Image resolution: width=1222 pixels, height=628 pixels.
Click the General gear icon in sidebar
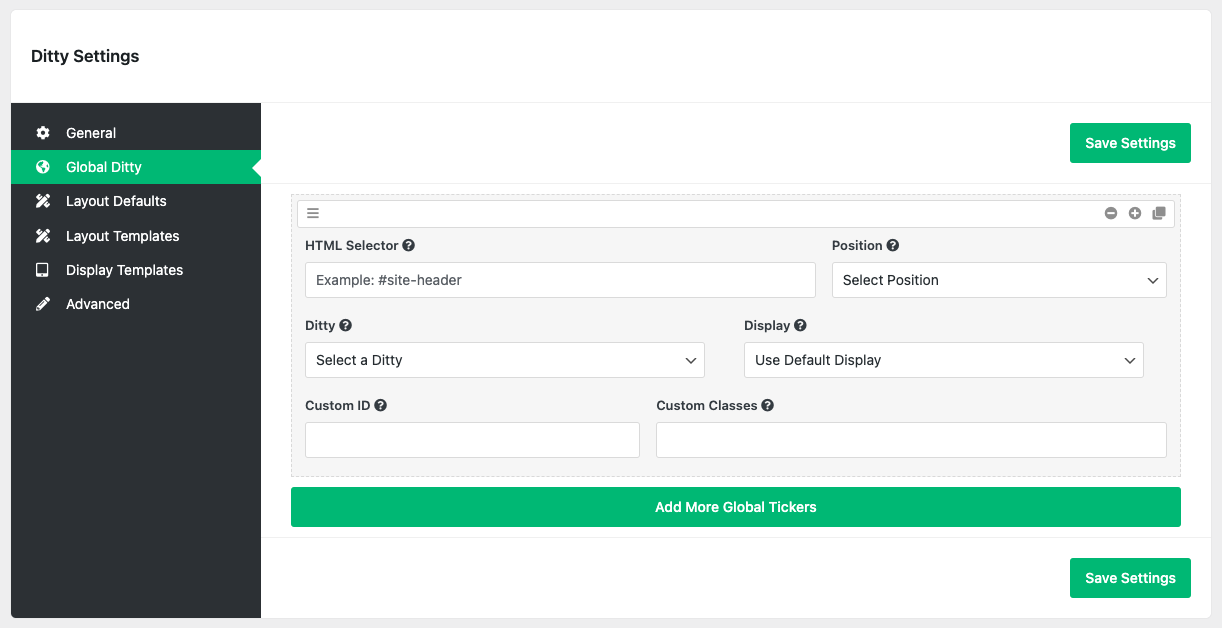tap(43, 133)
